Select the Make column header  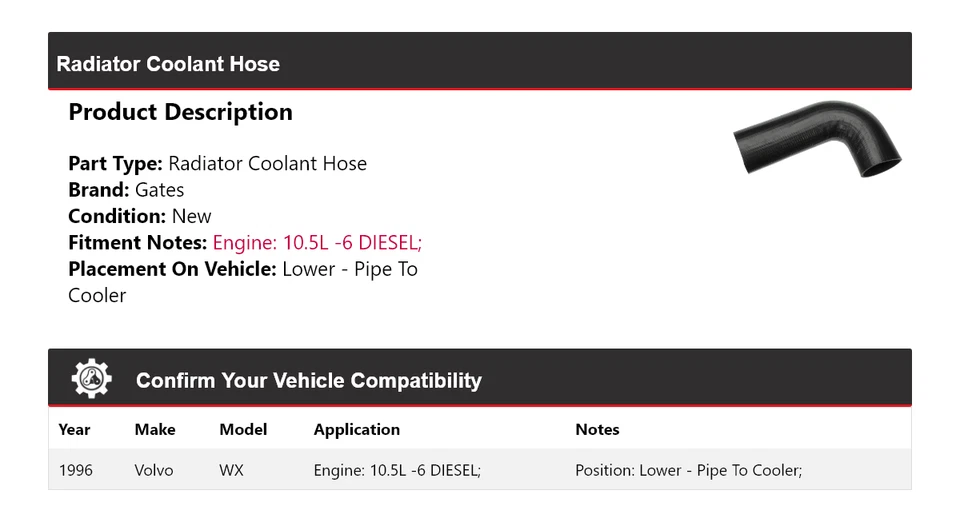(x=155, y=430)
